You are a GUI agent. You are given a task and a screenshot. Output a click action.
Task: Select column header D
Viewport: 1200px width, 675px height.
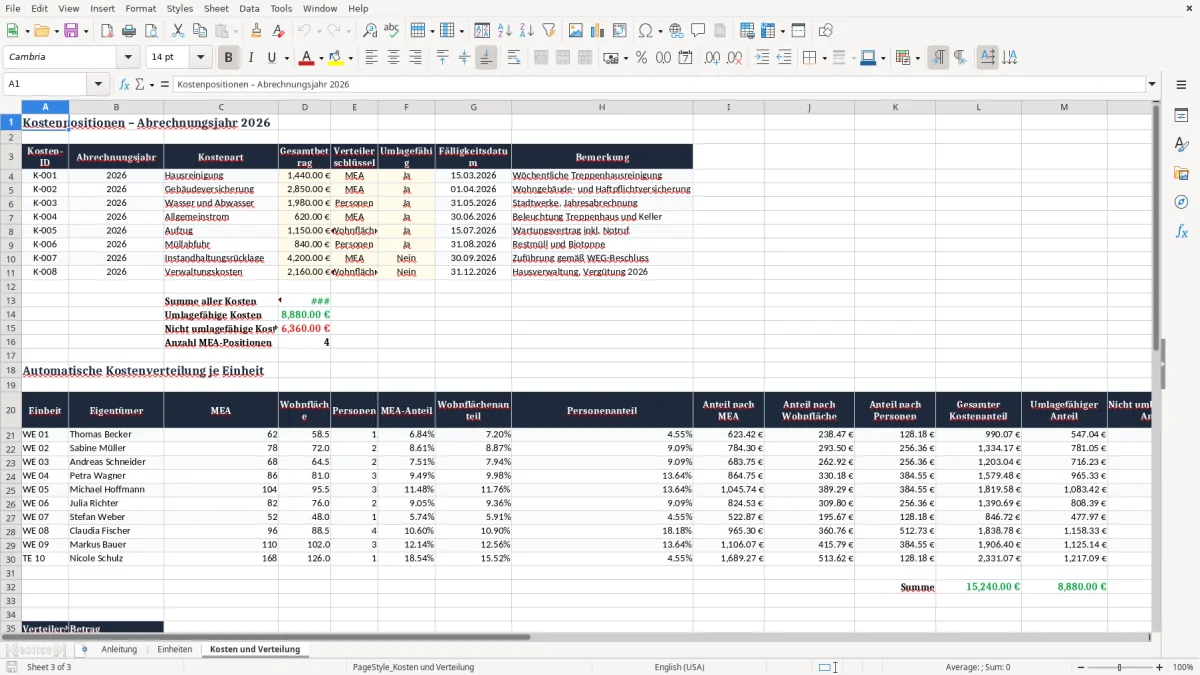[305, 107]
